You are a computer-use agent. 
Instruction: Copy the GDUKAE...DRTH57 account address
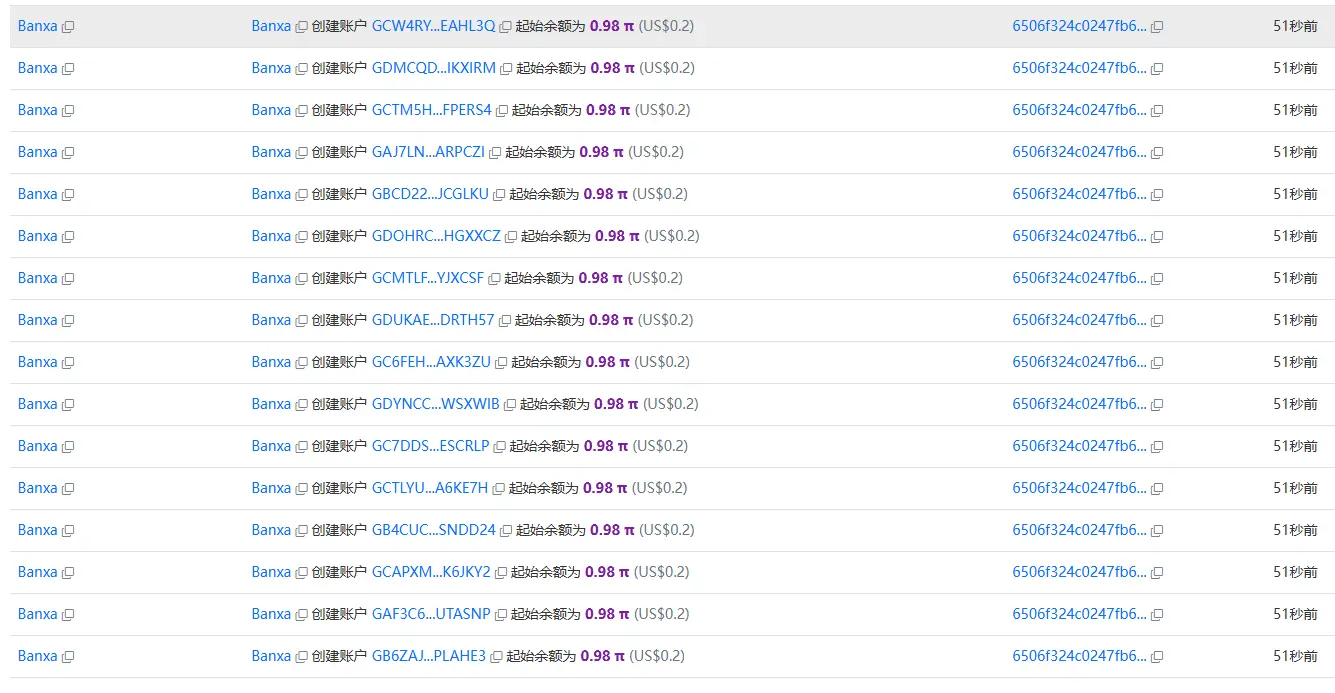[505, 321]
